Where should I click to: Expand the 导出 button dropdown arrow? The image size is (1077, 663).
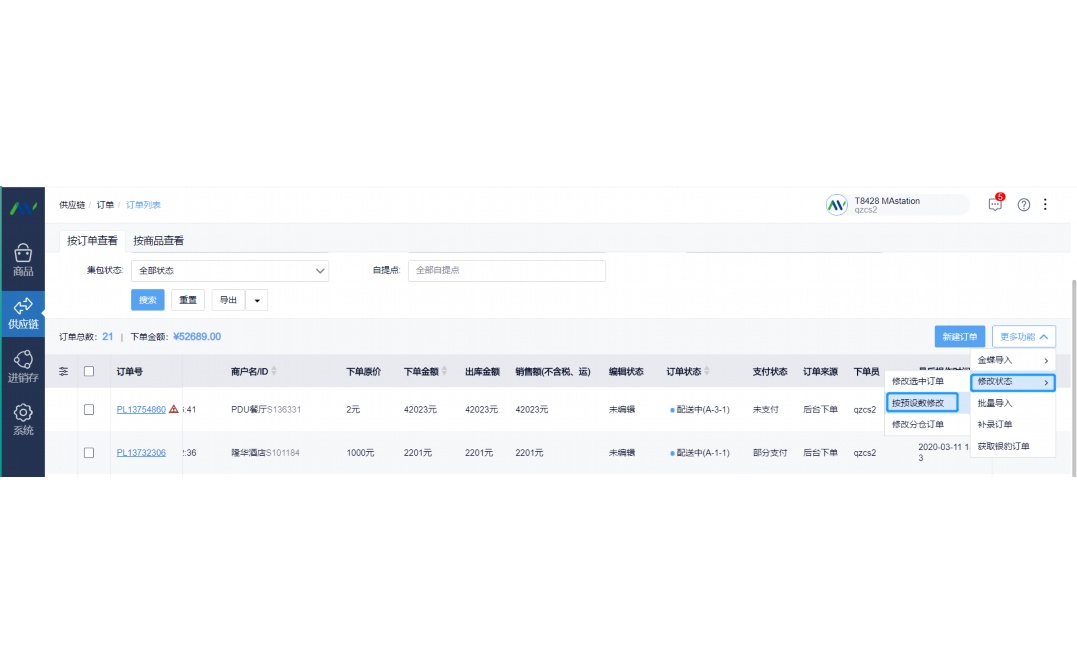[257, 299]
